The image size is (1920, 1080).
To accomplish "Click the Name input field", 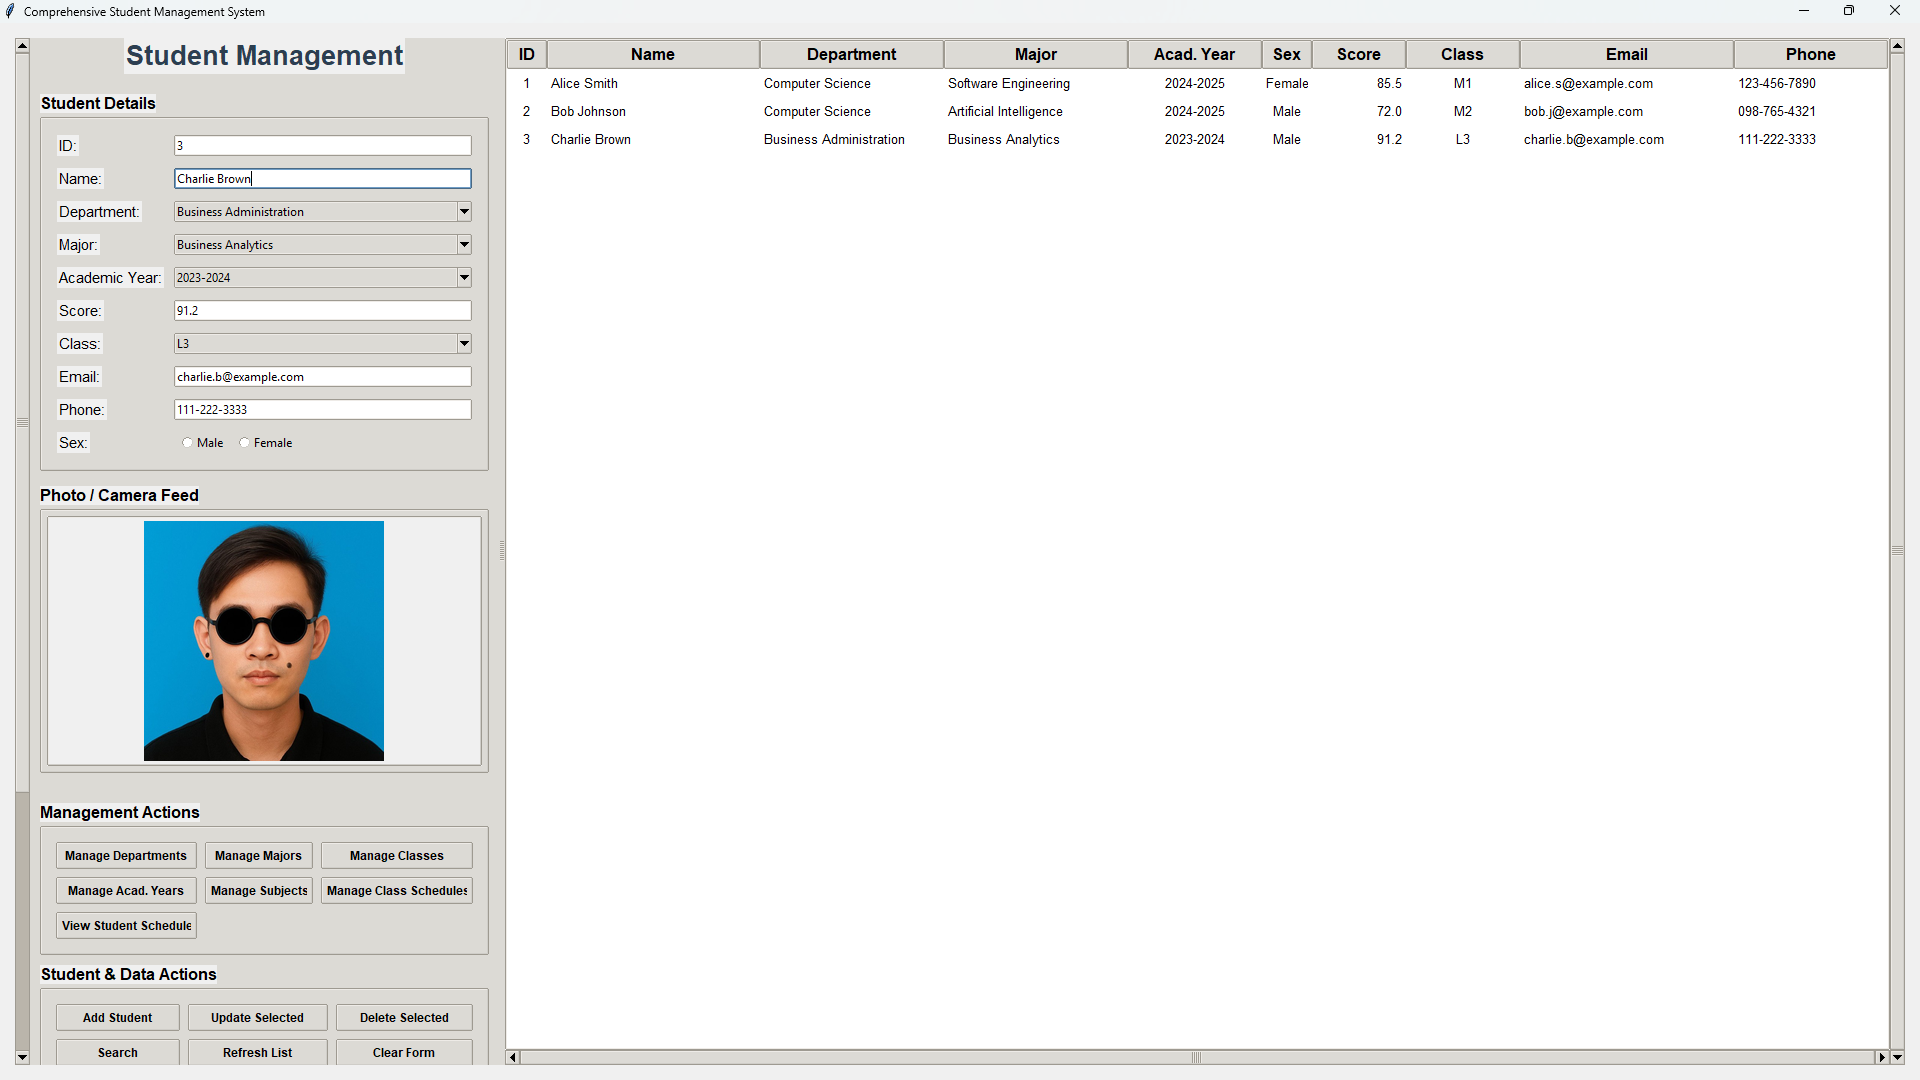I will point(323,179).
